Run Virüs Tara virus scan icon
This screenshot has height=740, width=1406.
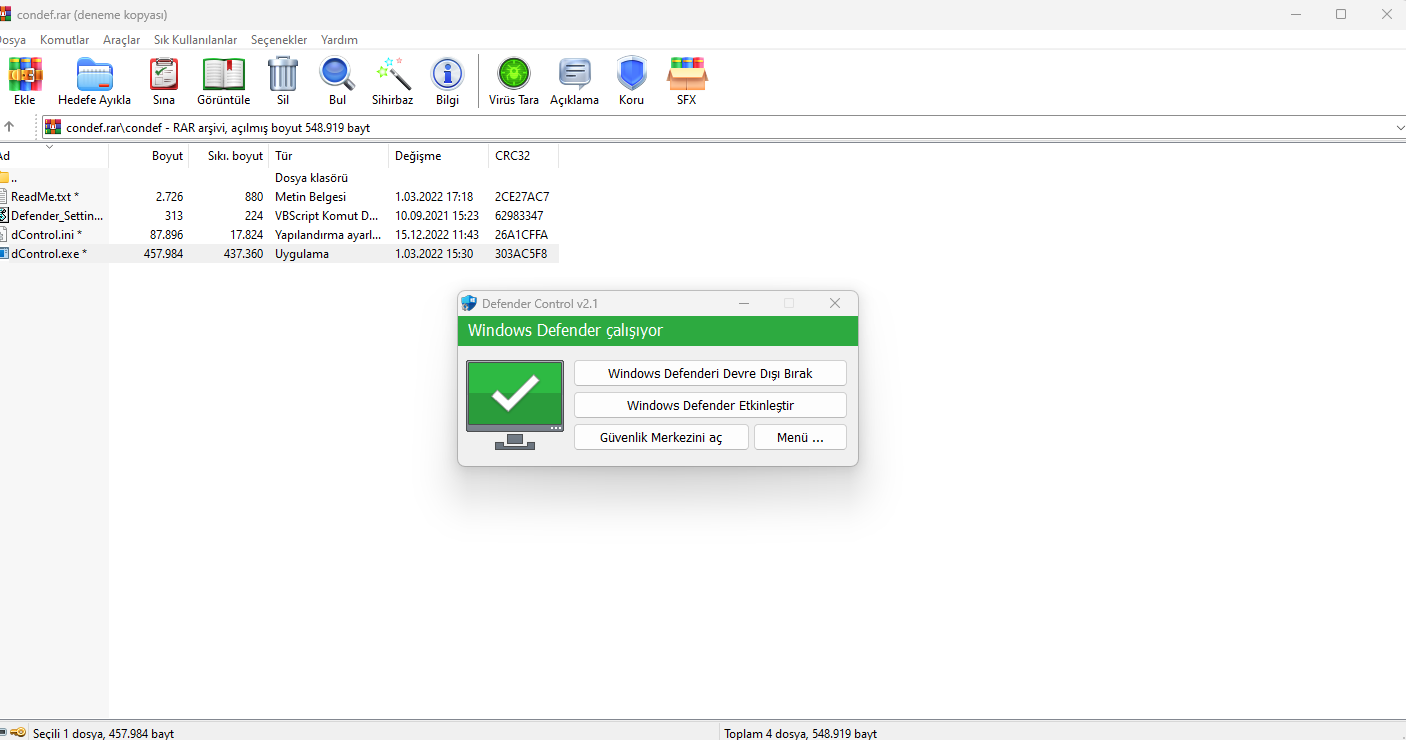514,74
